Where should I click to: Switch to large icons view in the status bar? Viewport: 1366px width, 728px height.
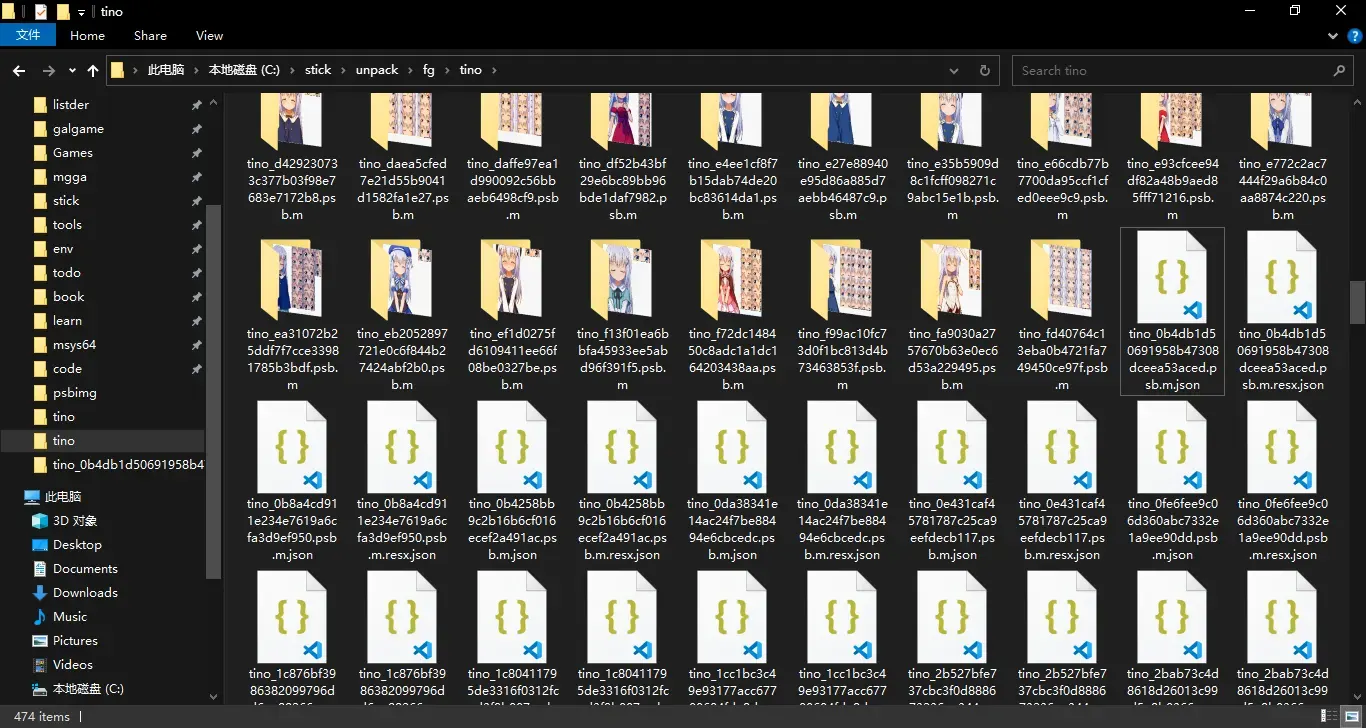tap(1349, 716)
